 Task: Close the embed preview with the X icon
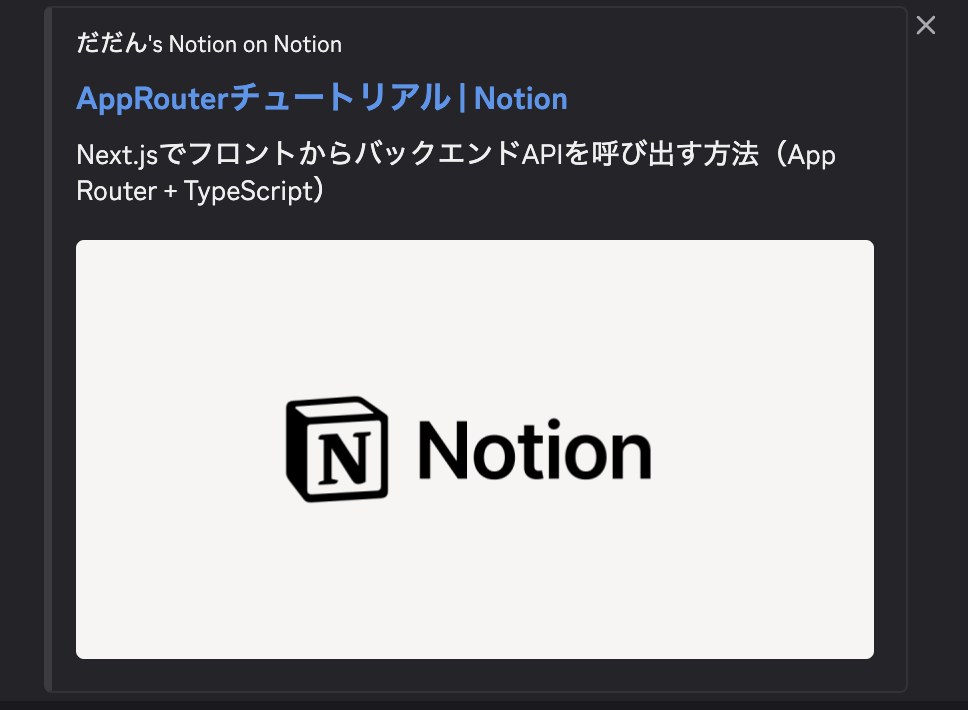tap(925, 25)
